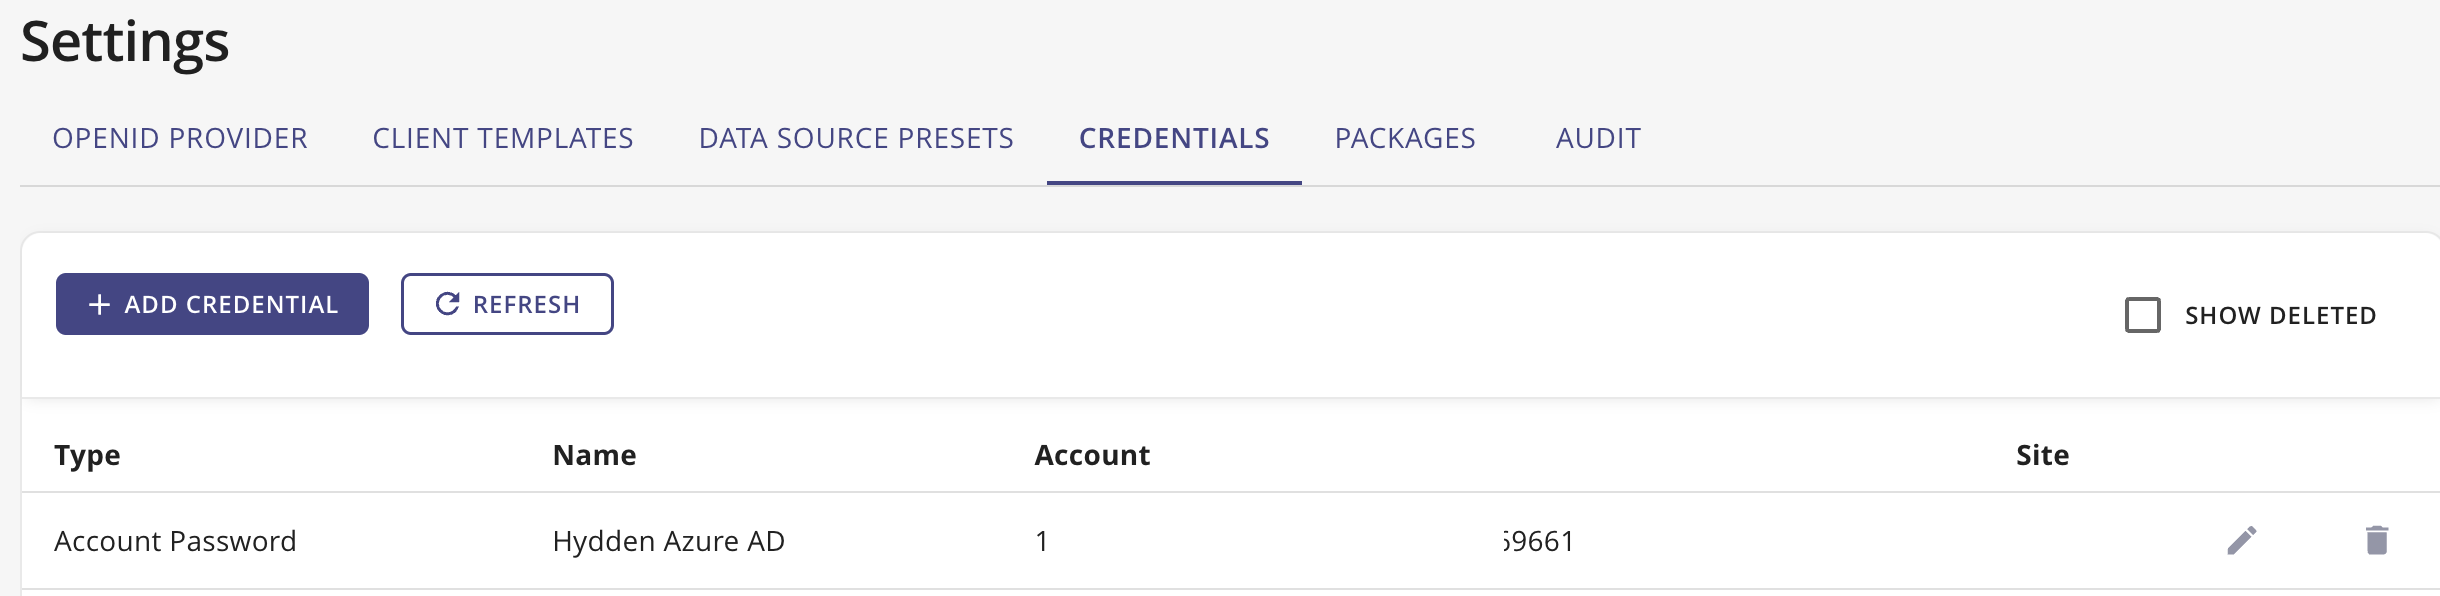The width and height of the screenshot is (2440, 596).
Task: Click the Account column header
Action: pyautogui.click(x=1092, y=455)
